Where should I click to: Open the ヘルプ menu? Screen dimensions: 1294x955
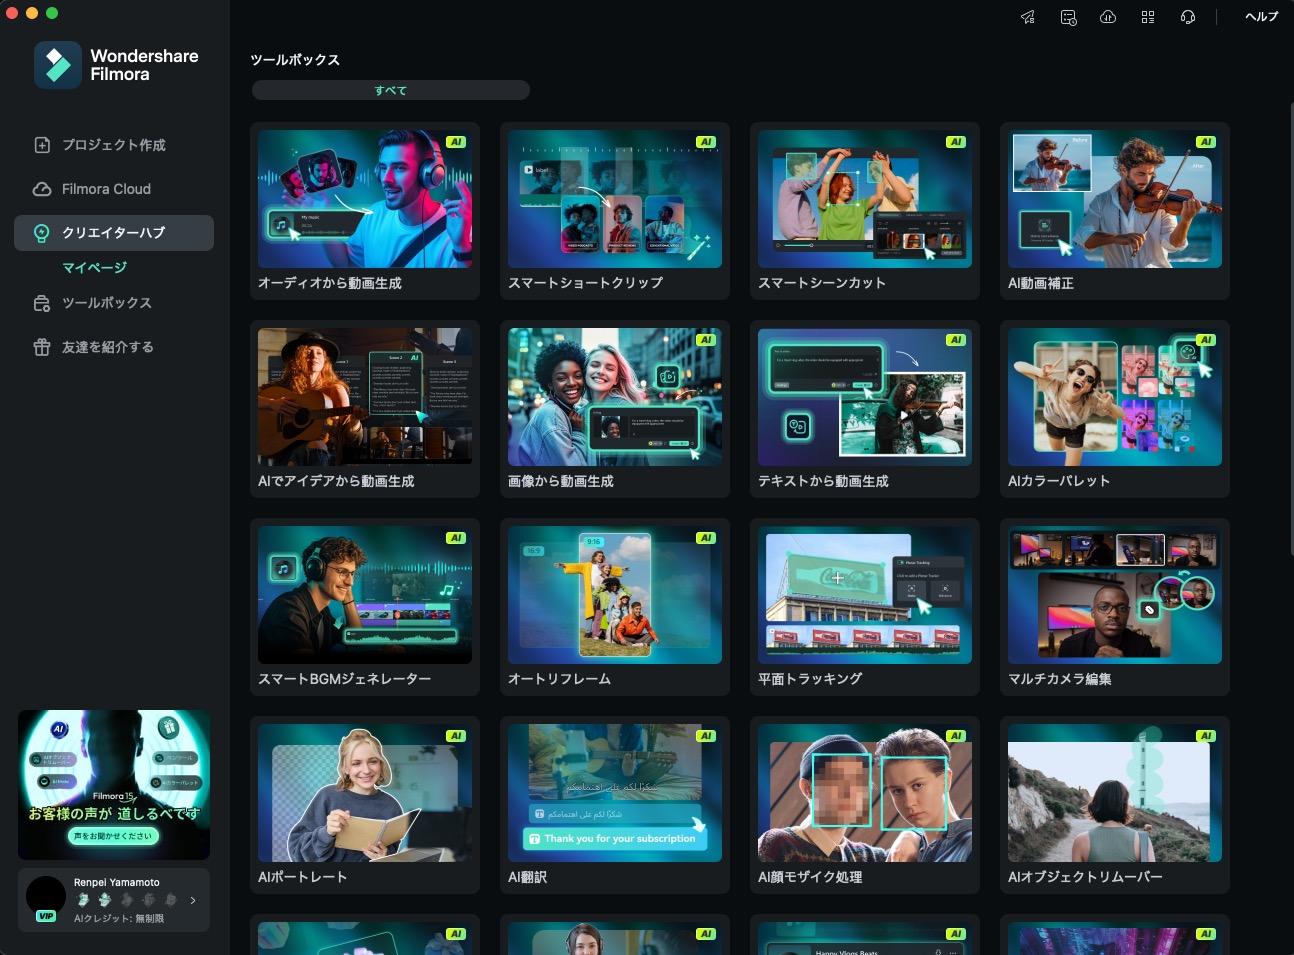(x=1261, y=17)
